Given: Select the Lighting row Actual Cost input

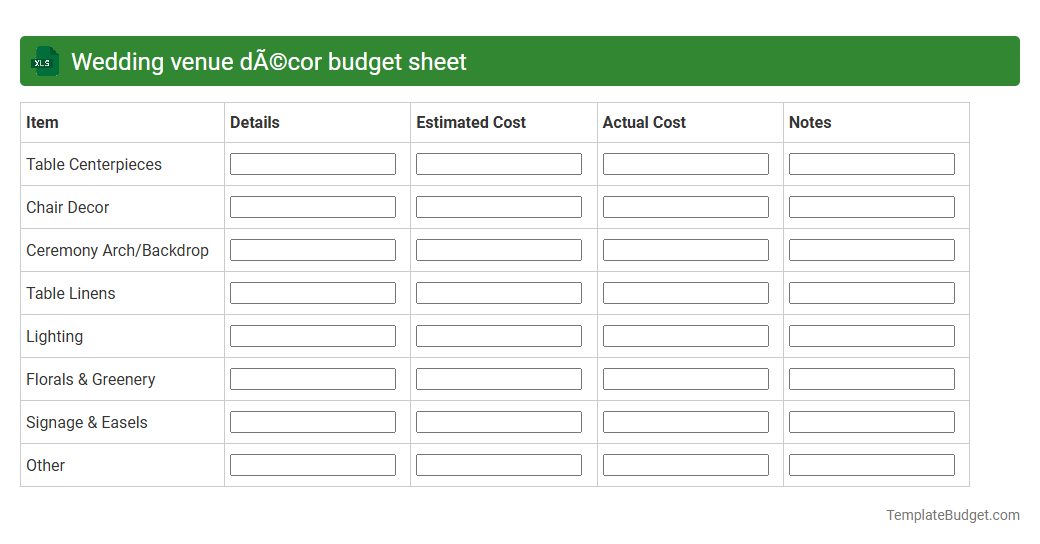Looking at the screenshot, I should (x=686, y=336).
